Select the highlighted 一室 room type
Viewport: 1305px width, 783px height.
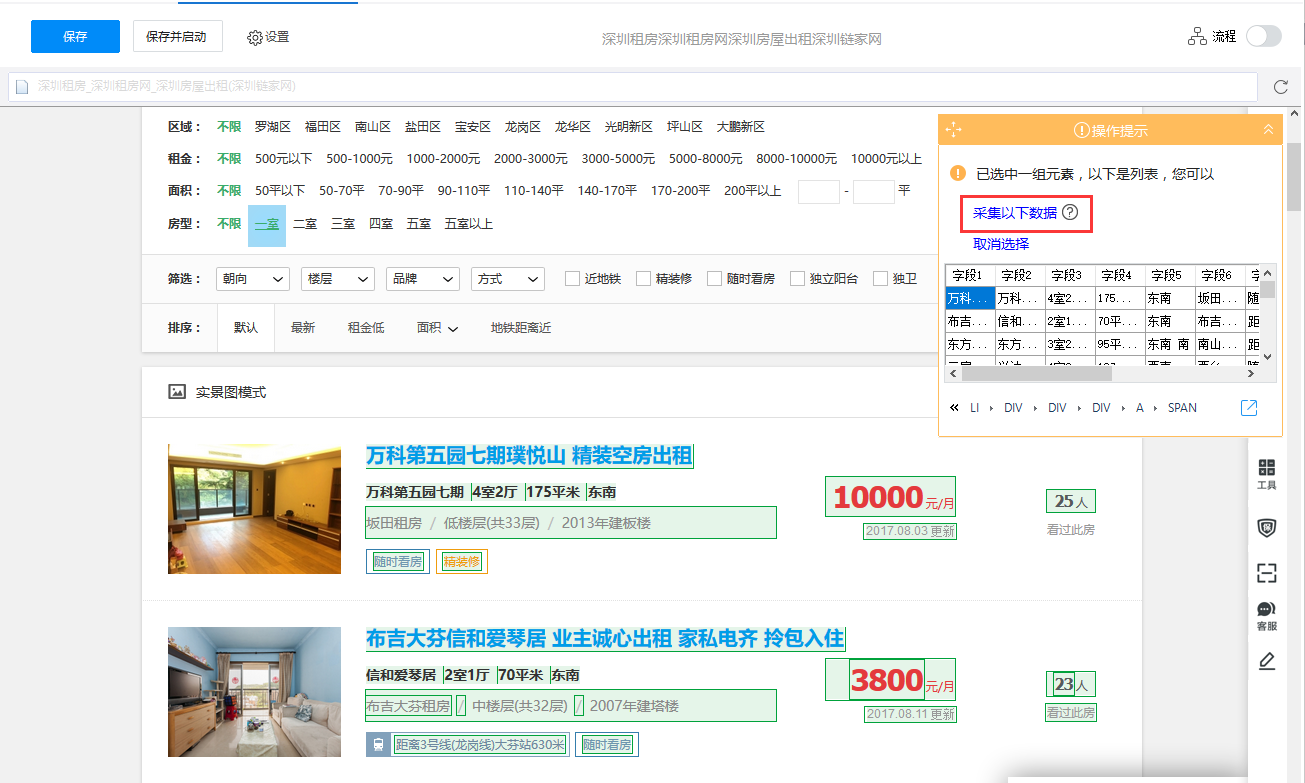tap(267, 225)
